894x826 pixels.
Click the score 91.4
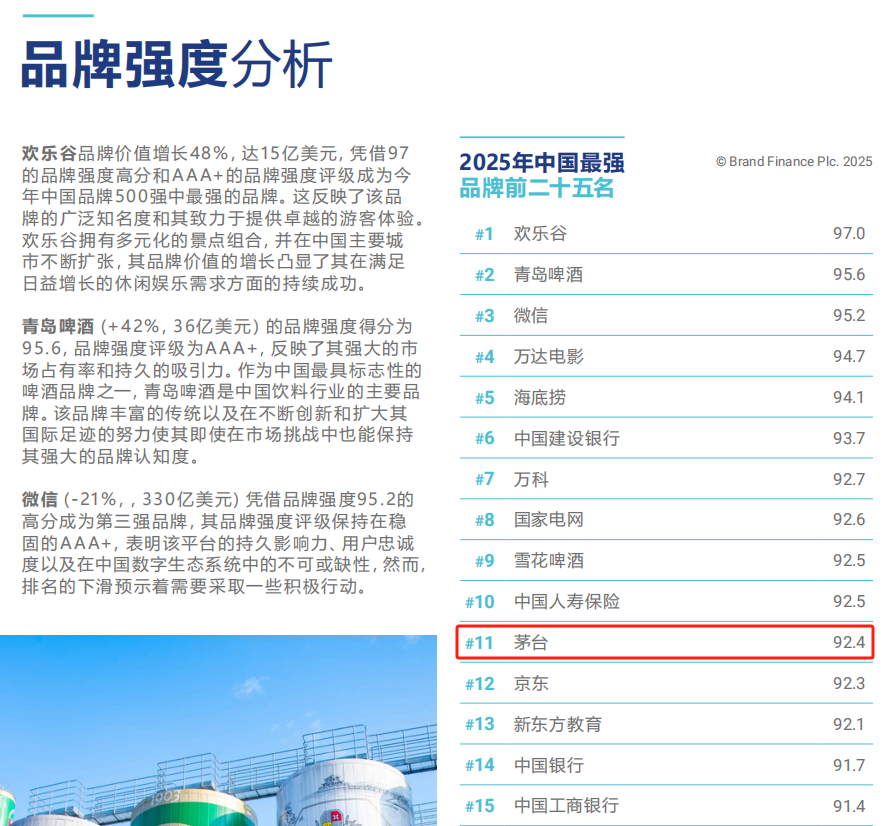(849, 806)
